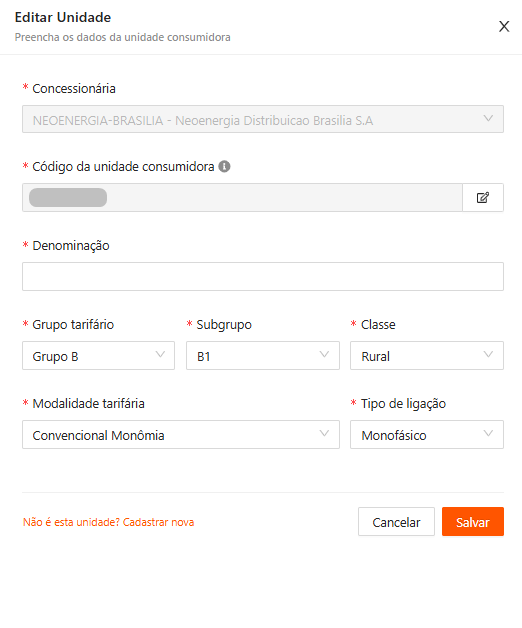Viewport: 522px width, 628px height.
Task: Click the chevron in Tipo de ligação field
Action: (488, 433)
